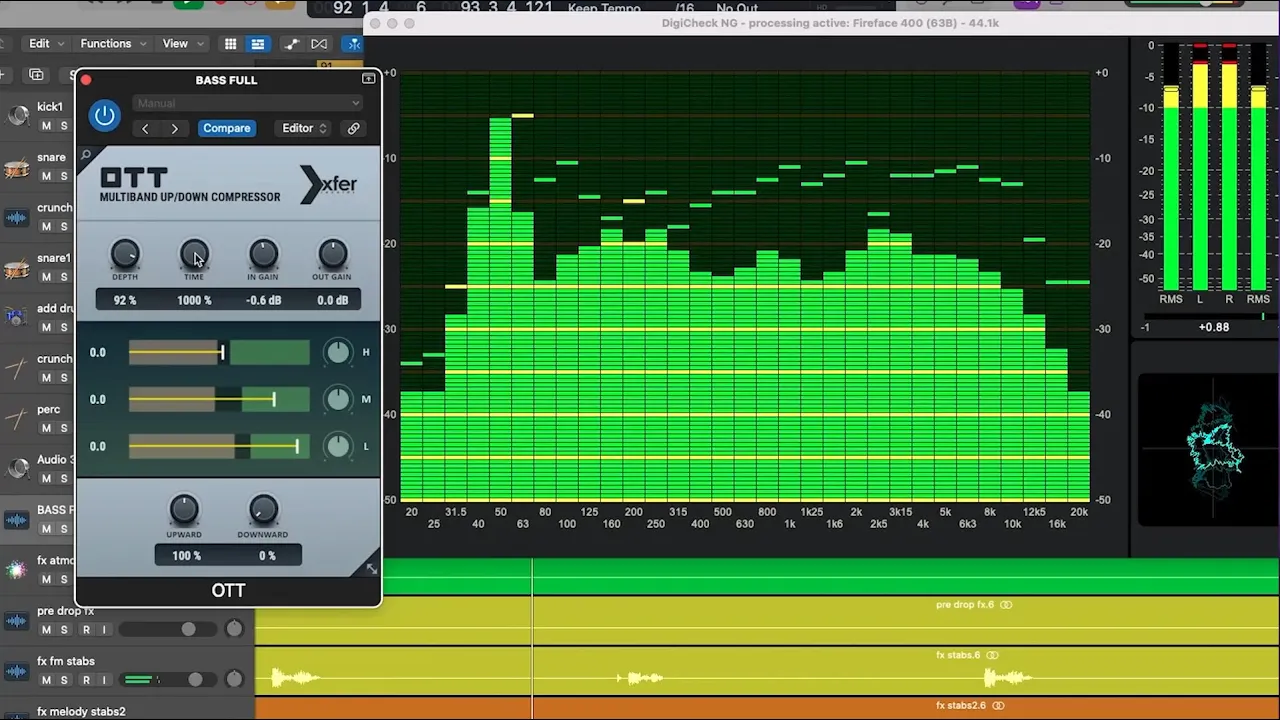The width and height of the screenshot is (1280, 720).
Task: Select the Audio 3 track icon
Action: coord(16,469)
